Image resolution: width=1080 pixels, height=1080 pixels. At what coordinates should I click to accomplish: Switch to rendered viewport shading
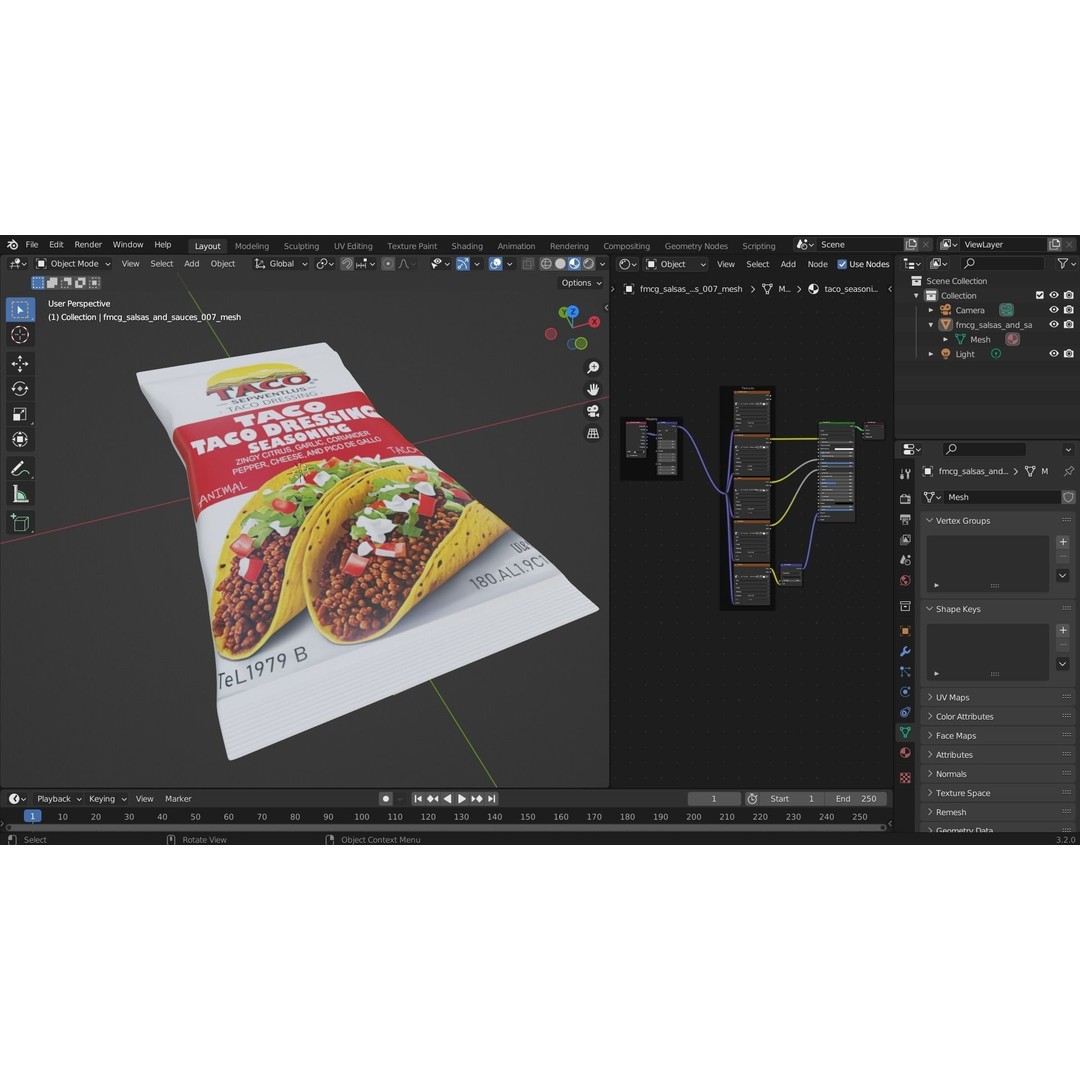(x=589, y=264)
